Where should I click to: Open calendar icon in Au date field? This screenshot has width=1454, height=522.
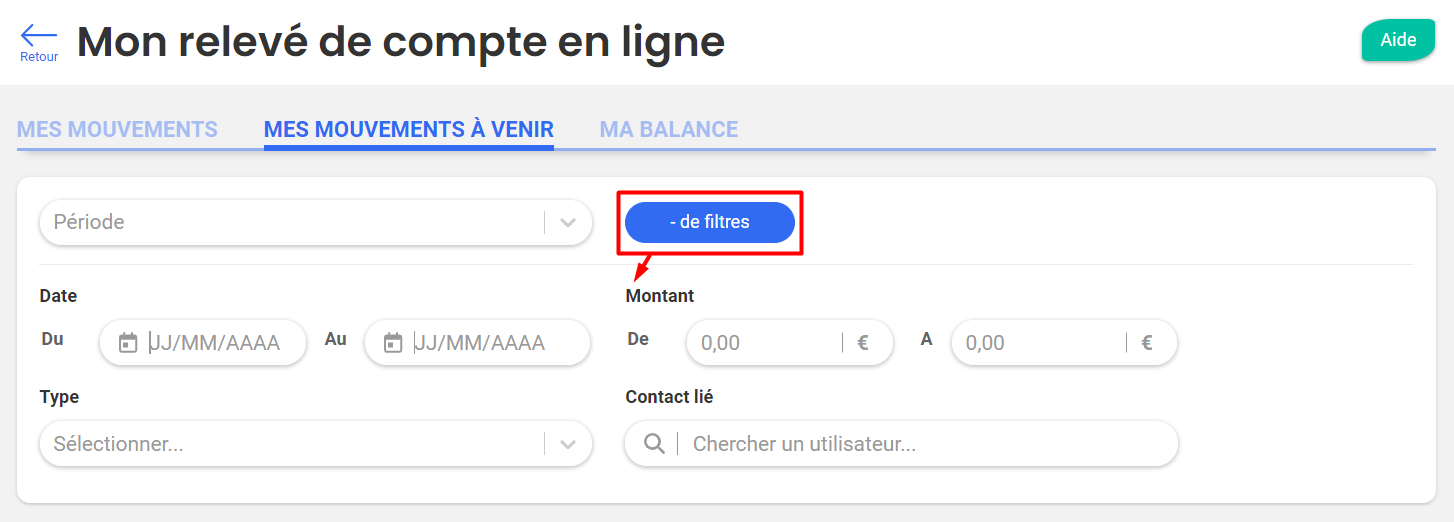pyautogui.click(x=393, y=343)
